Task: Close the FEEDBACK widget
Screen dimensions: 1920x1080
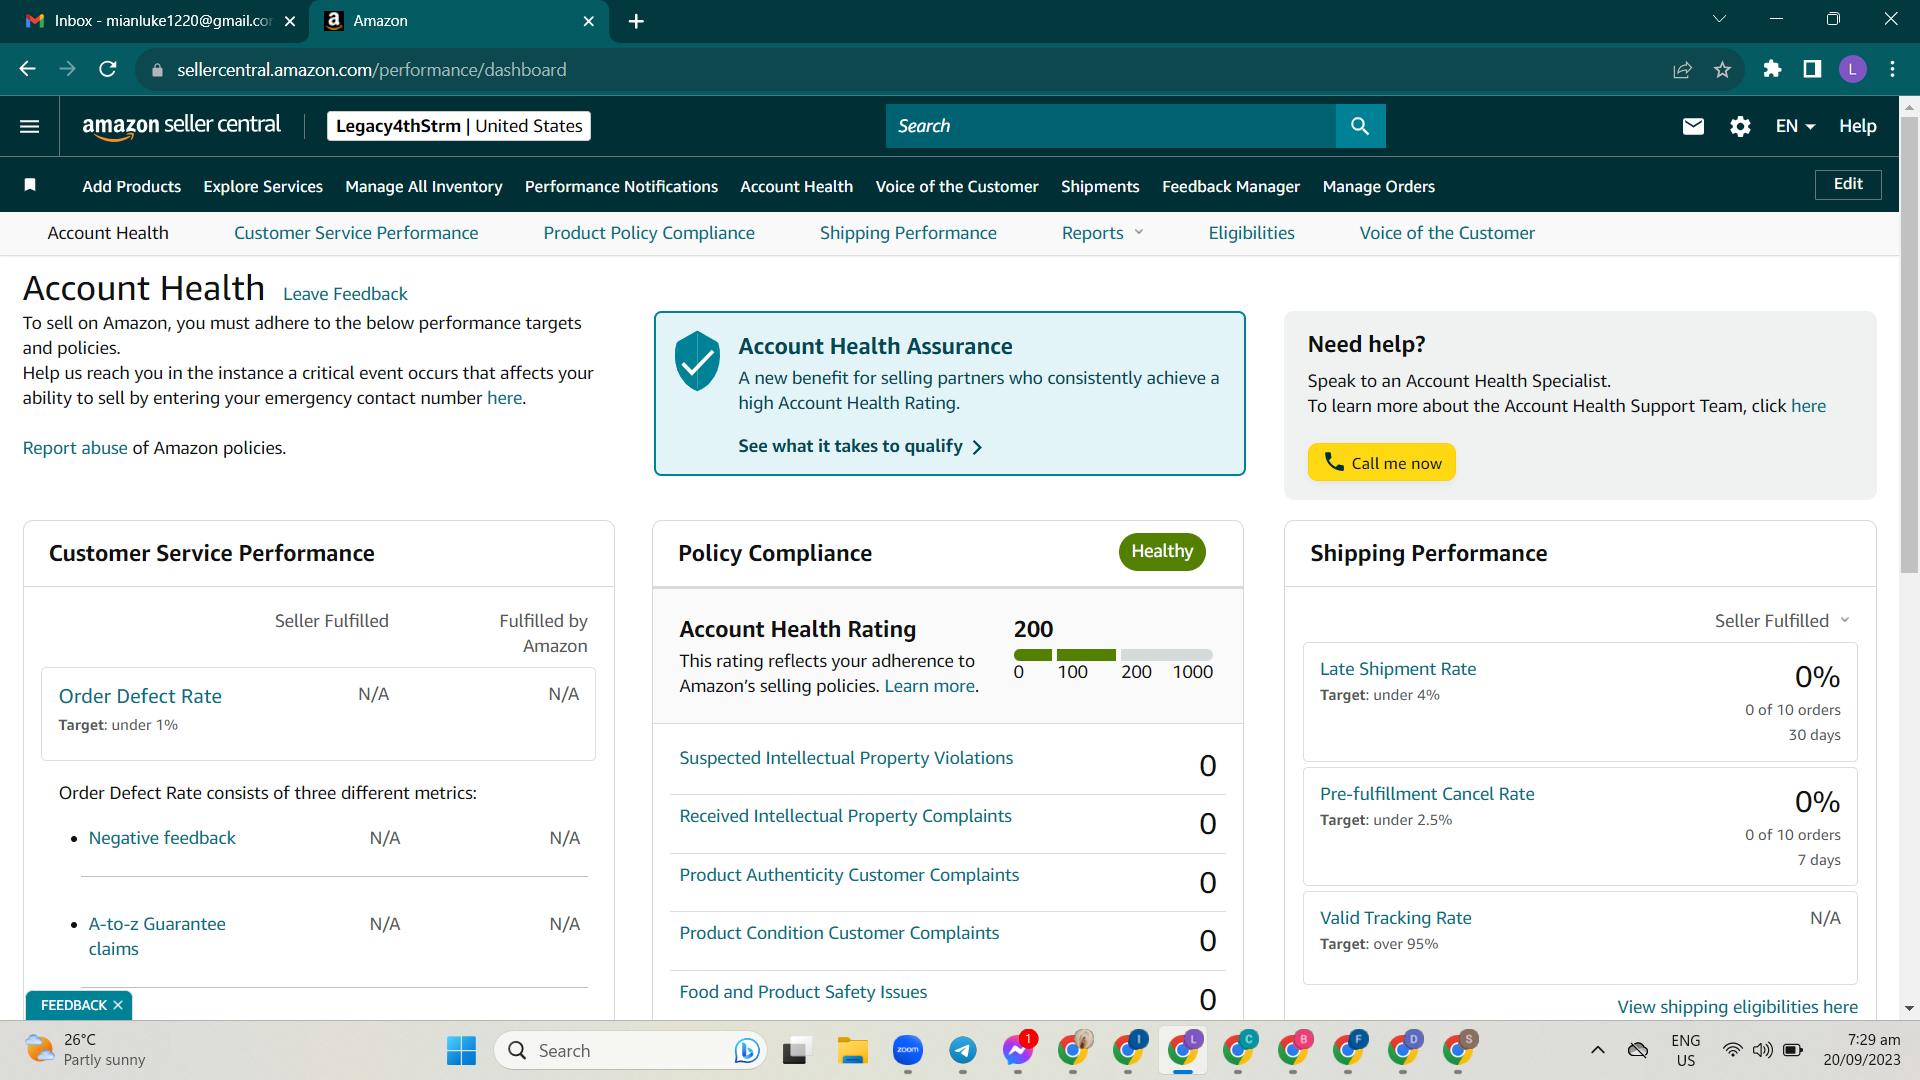Action: click(118, 1005)
